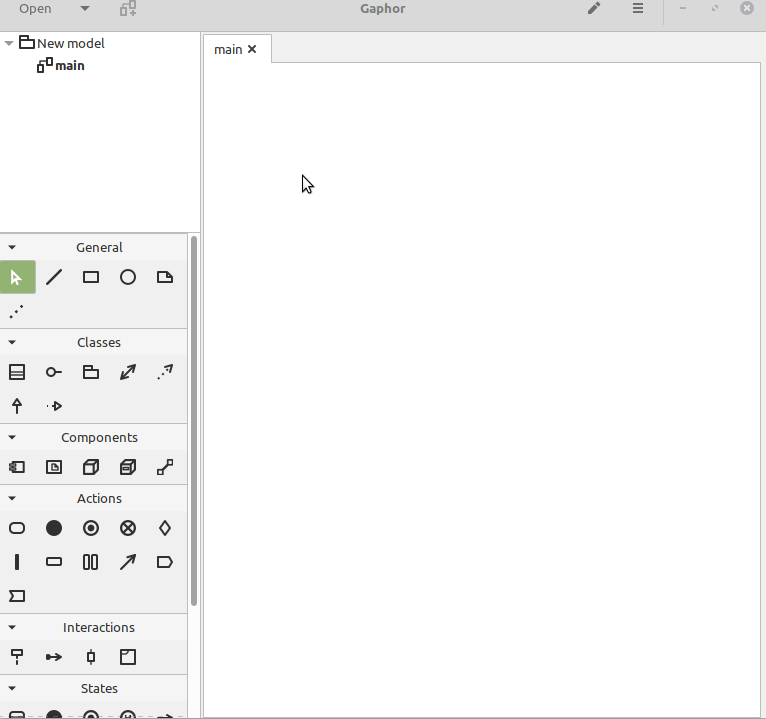Pick the Initial node filled circle in Actions
The height and width of the screenshot is (719, 766).
point(54,528)
